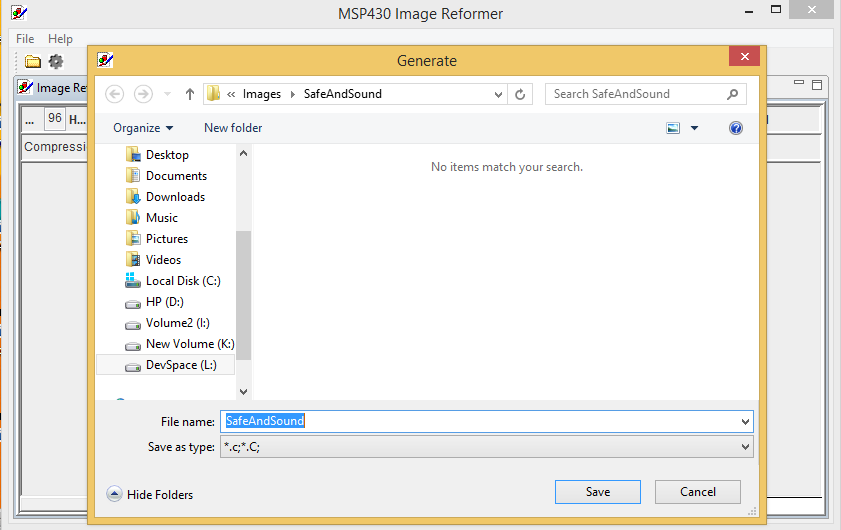Expand the Organize dropdown menu
This screenshot has width=841, height=530.
pos(143,128)
